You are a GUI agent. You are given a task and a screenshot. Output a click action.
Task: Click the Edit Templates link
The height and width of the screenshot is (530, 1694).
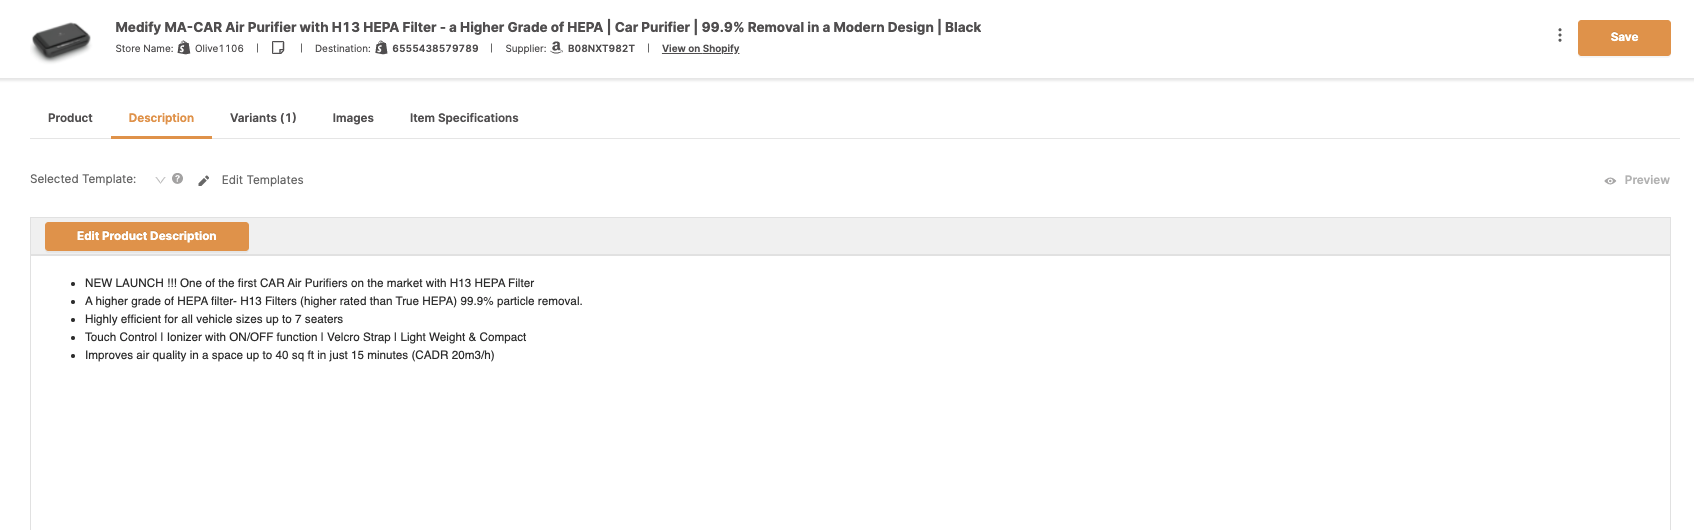[262, 180]
